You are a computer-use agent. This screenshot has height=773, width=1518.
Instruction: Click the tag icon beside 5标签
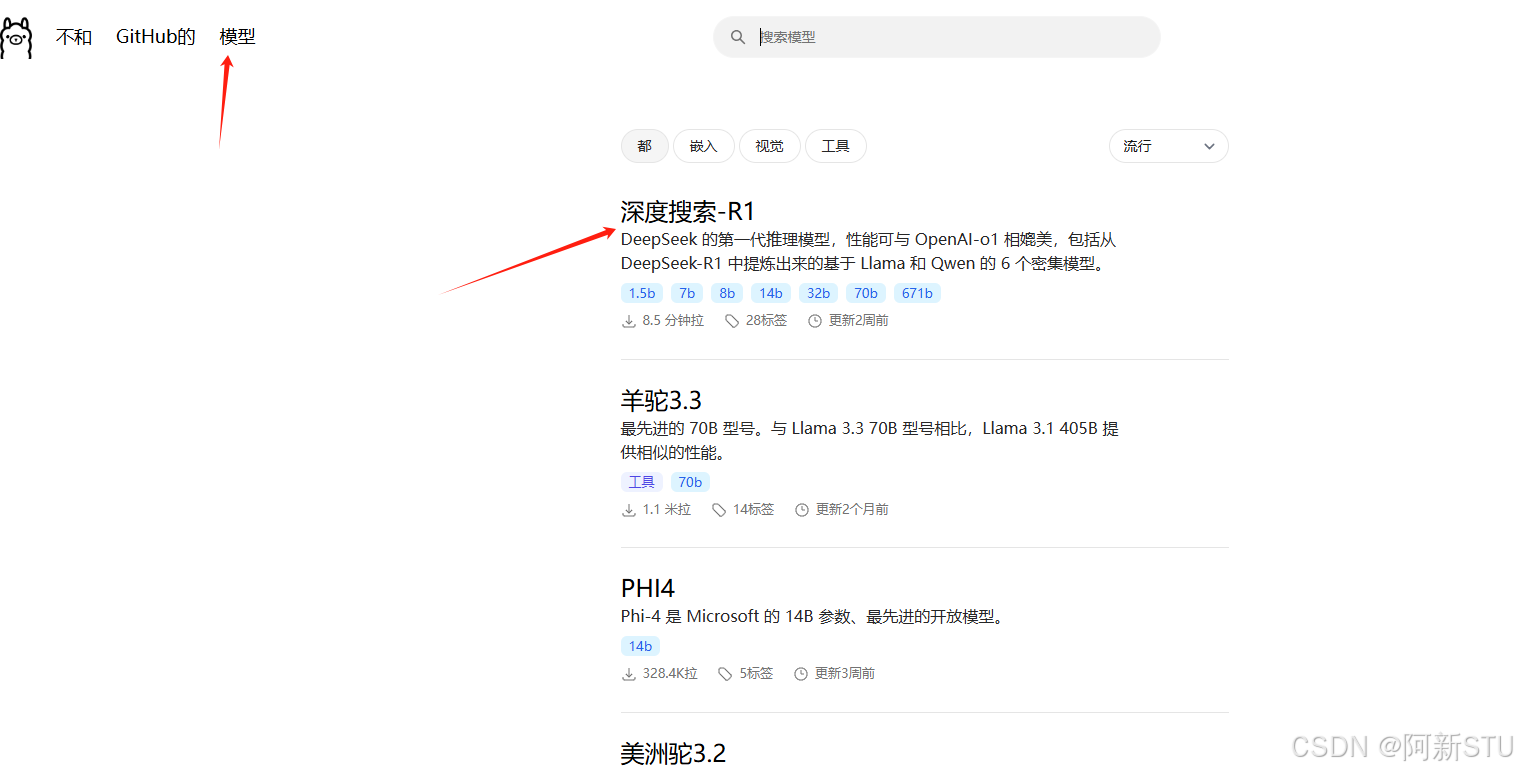pyautogui.click(x=725, y=674)
